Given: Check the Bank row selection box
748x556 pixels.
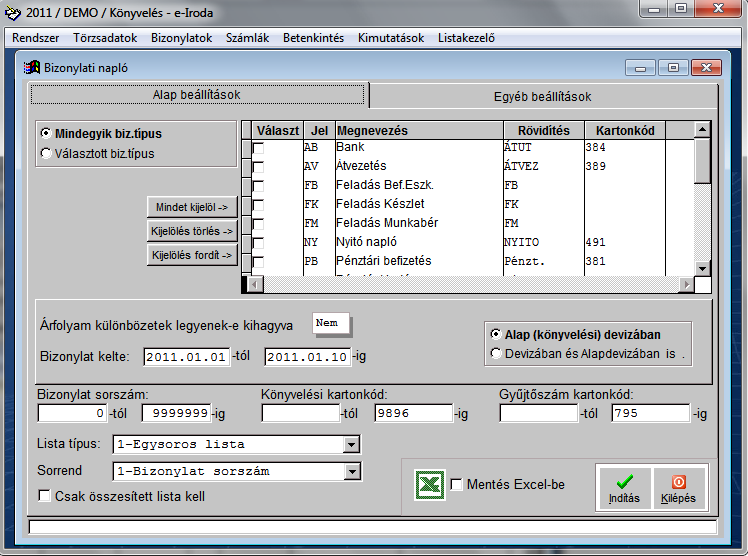Looking at the screenshot, I should tap(260, 148).
